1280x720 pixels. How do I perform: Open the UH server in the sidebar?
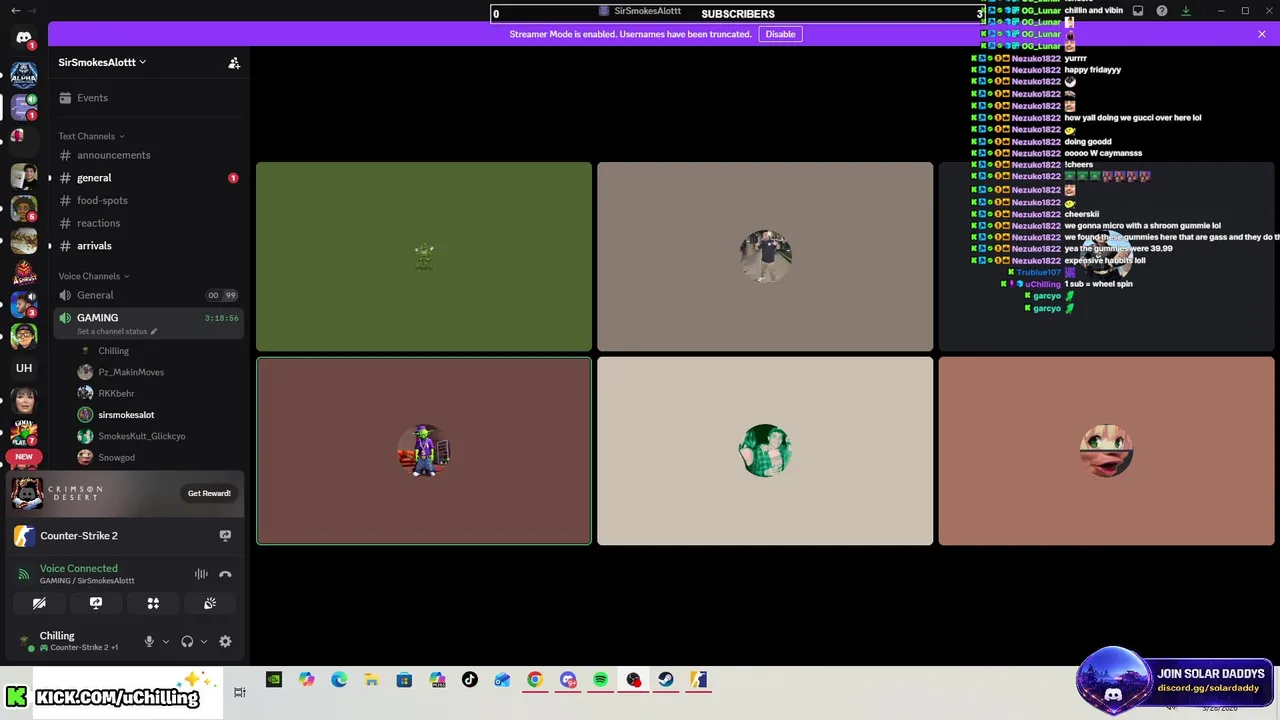pyautogui.click(x=24, y=368)
